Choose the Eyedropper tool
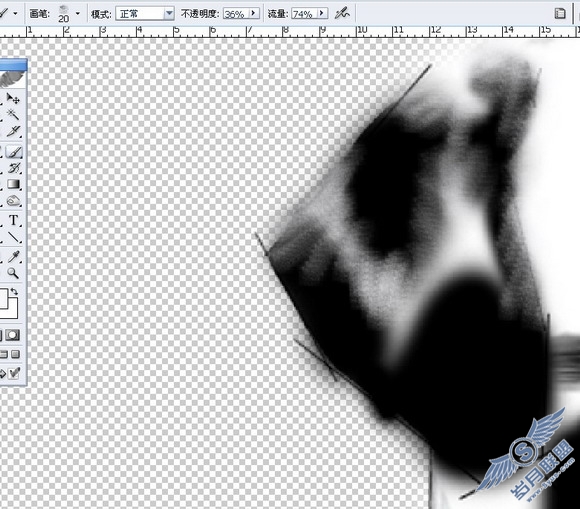The image size is (580, 509). coord(14,256)
